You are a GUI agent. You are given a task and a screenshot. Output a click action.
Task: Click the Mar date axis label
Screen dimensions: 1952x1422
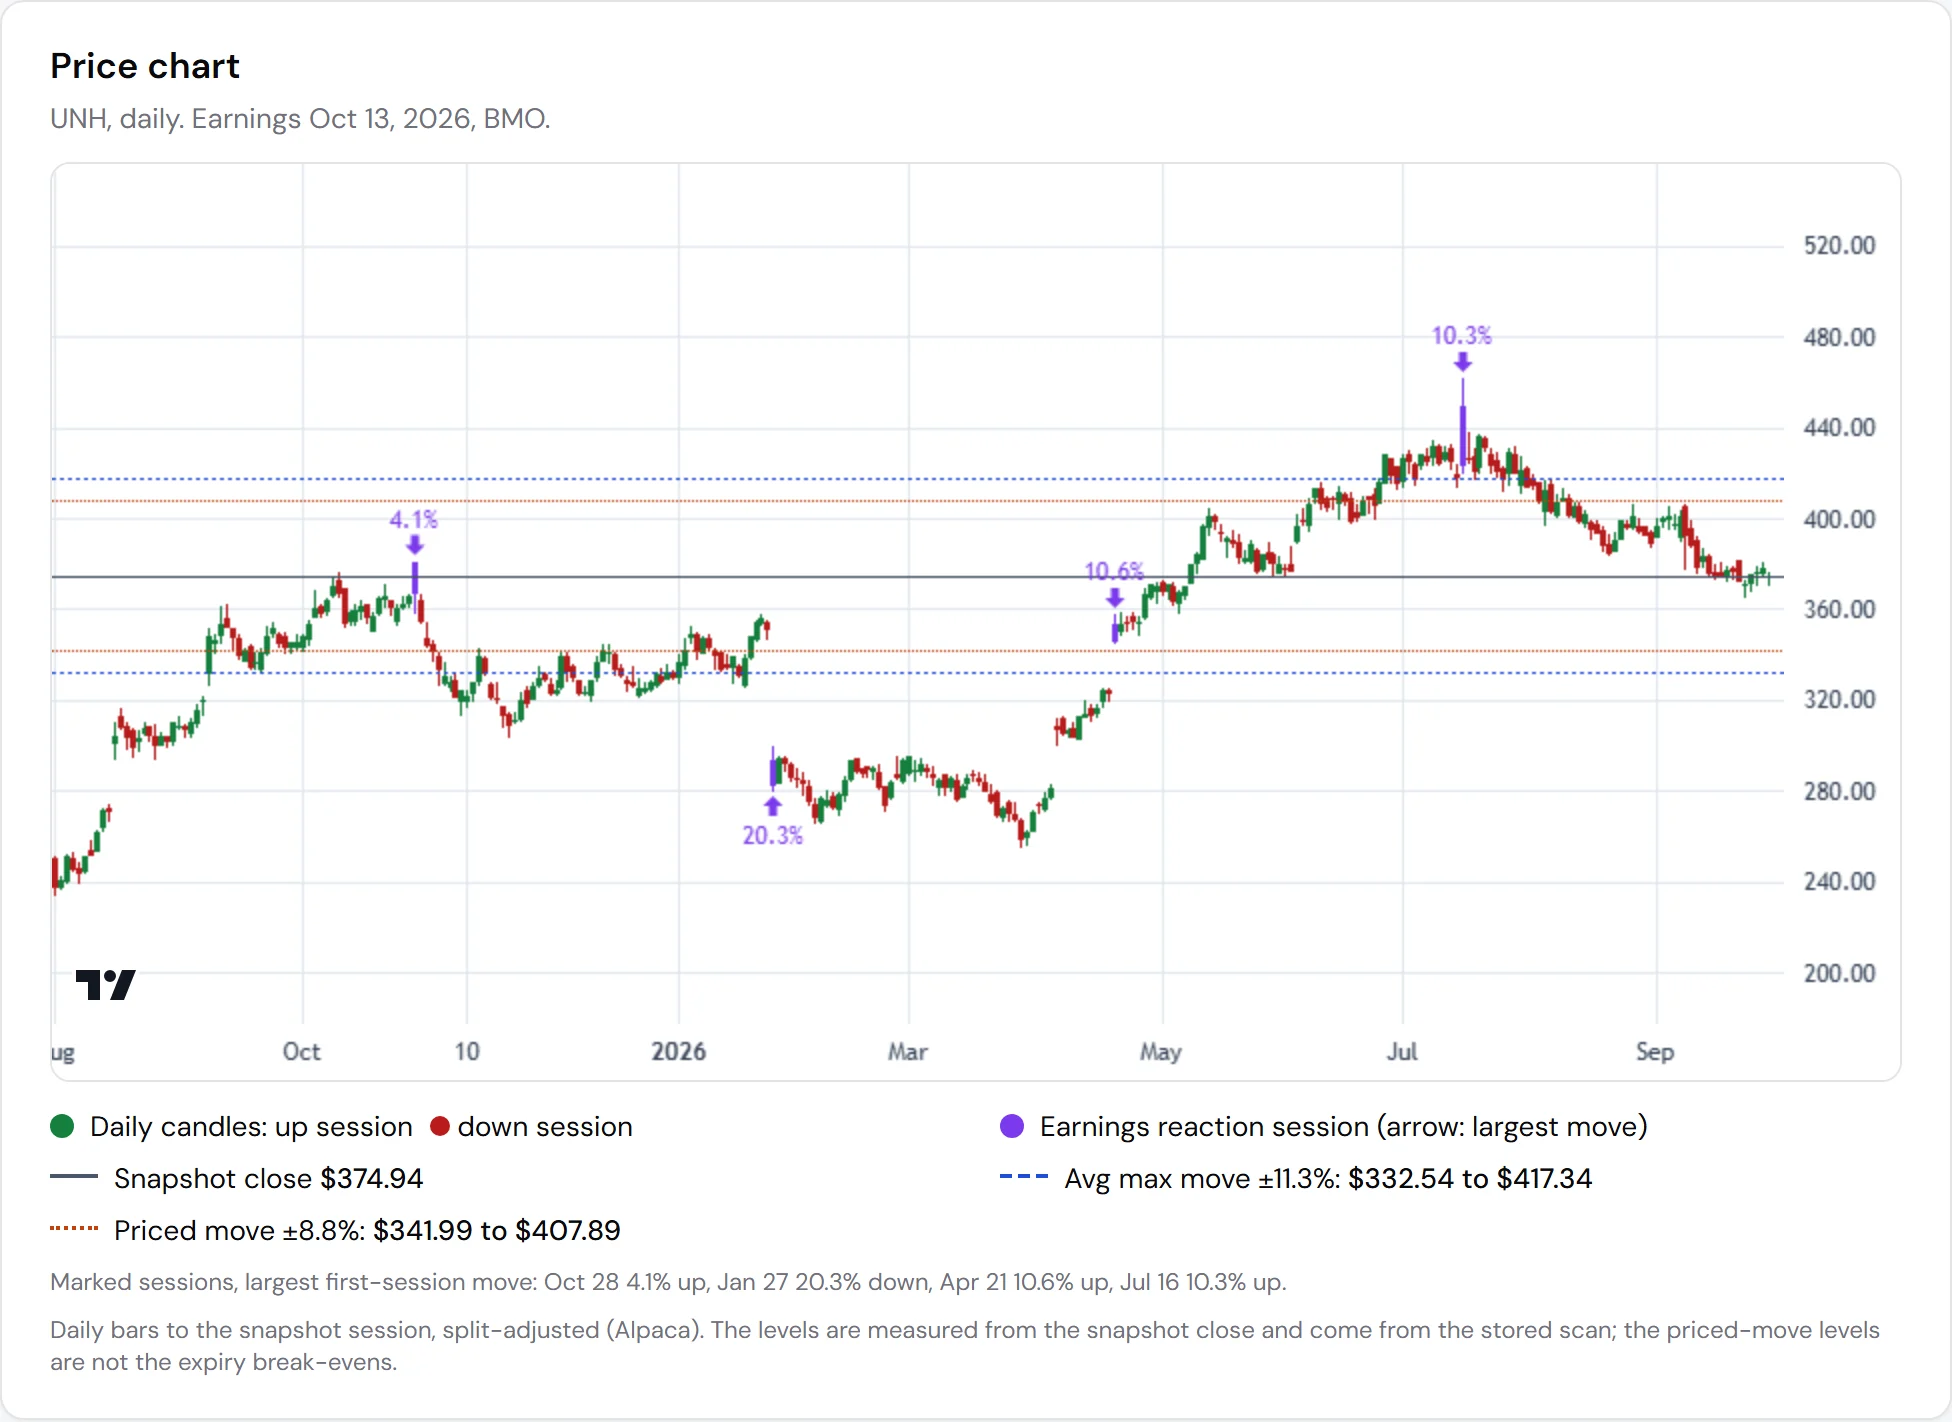tap(907, 1051)
